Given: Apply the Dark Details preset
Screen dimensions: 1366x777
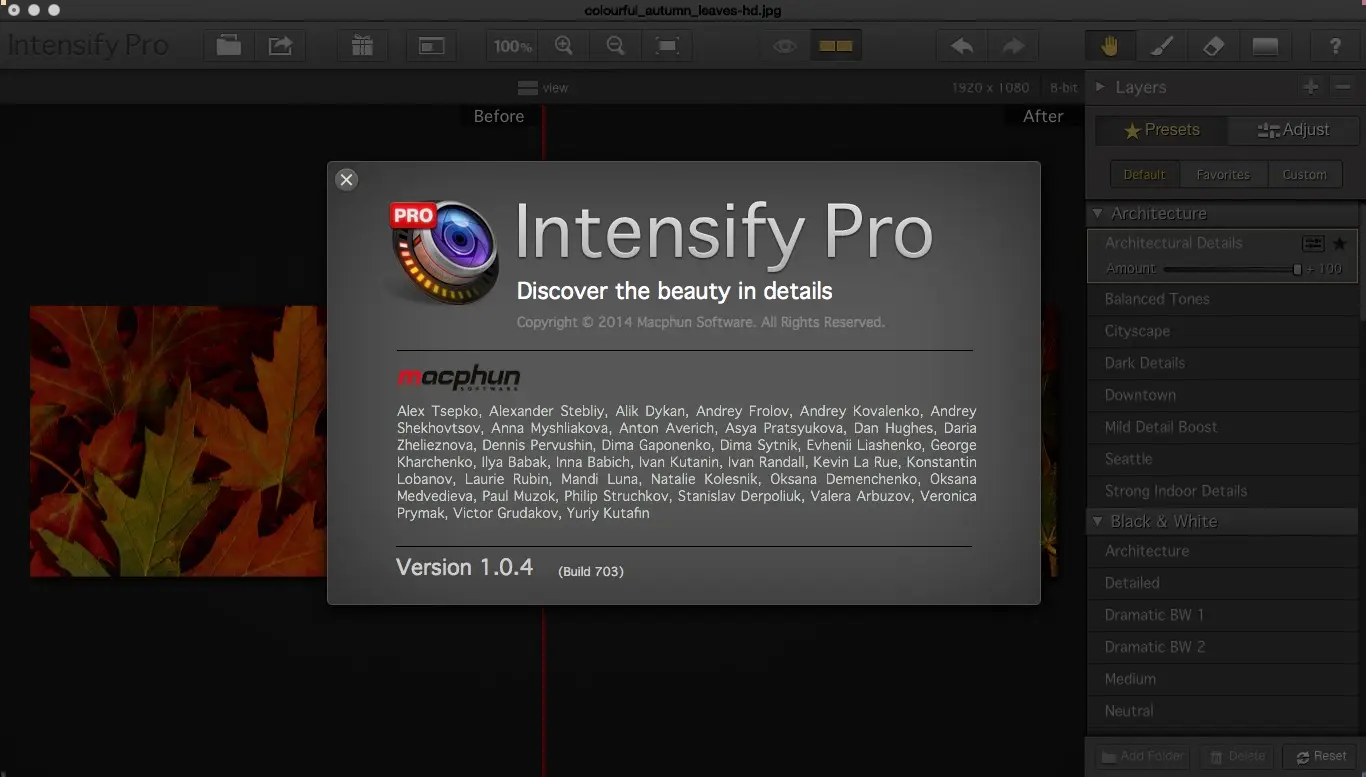Looking at the screenshot, I should (x=1222, y=363).
